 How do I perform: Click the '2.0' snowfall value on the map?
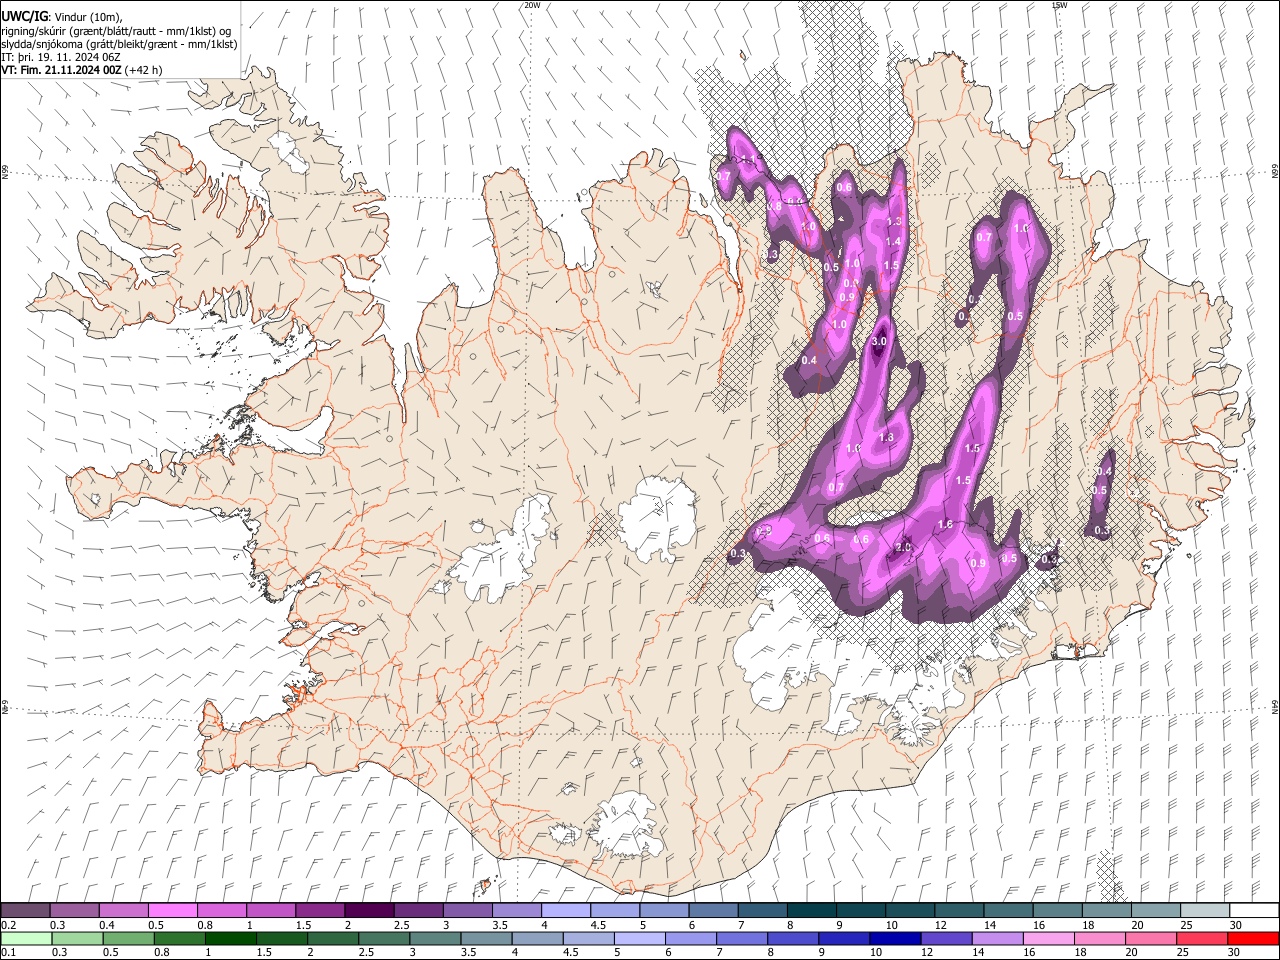[904, 547]
